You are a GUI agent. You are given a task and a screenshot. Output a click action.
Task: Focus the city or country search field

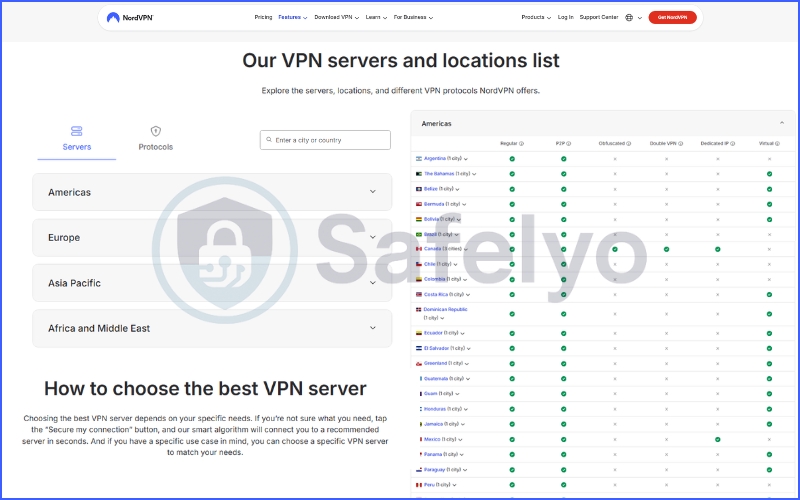(325, 140)
